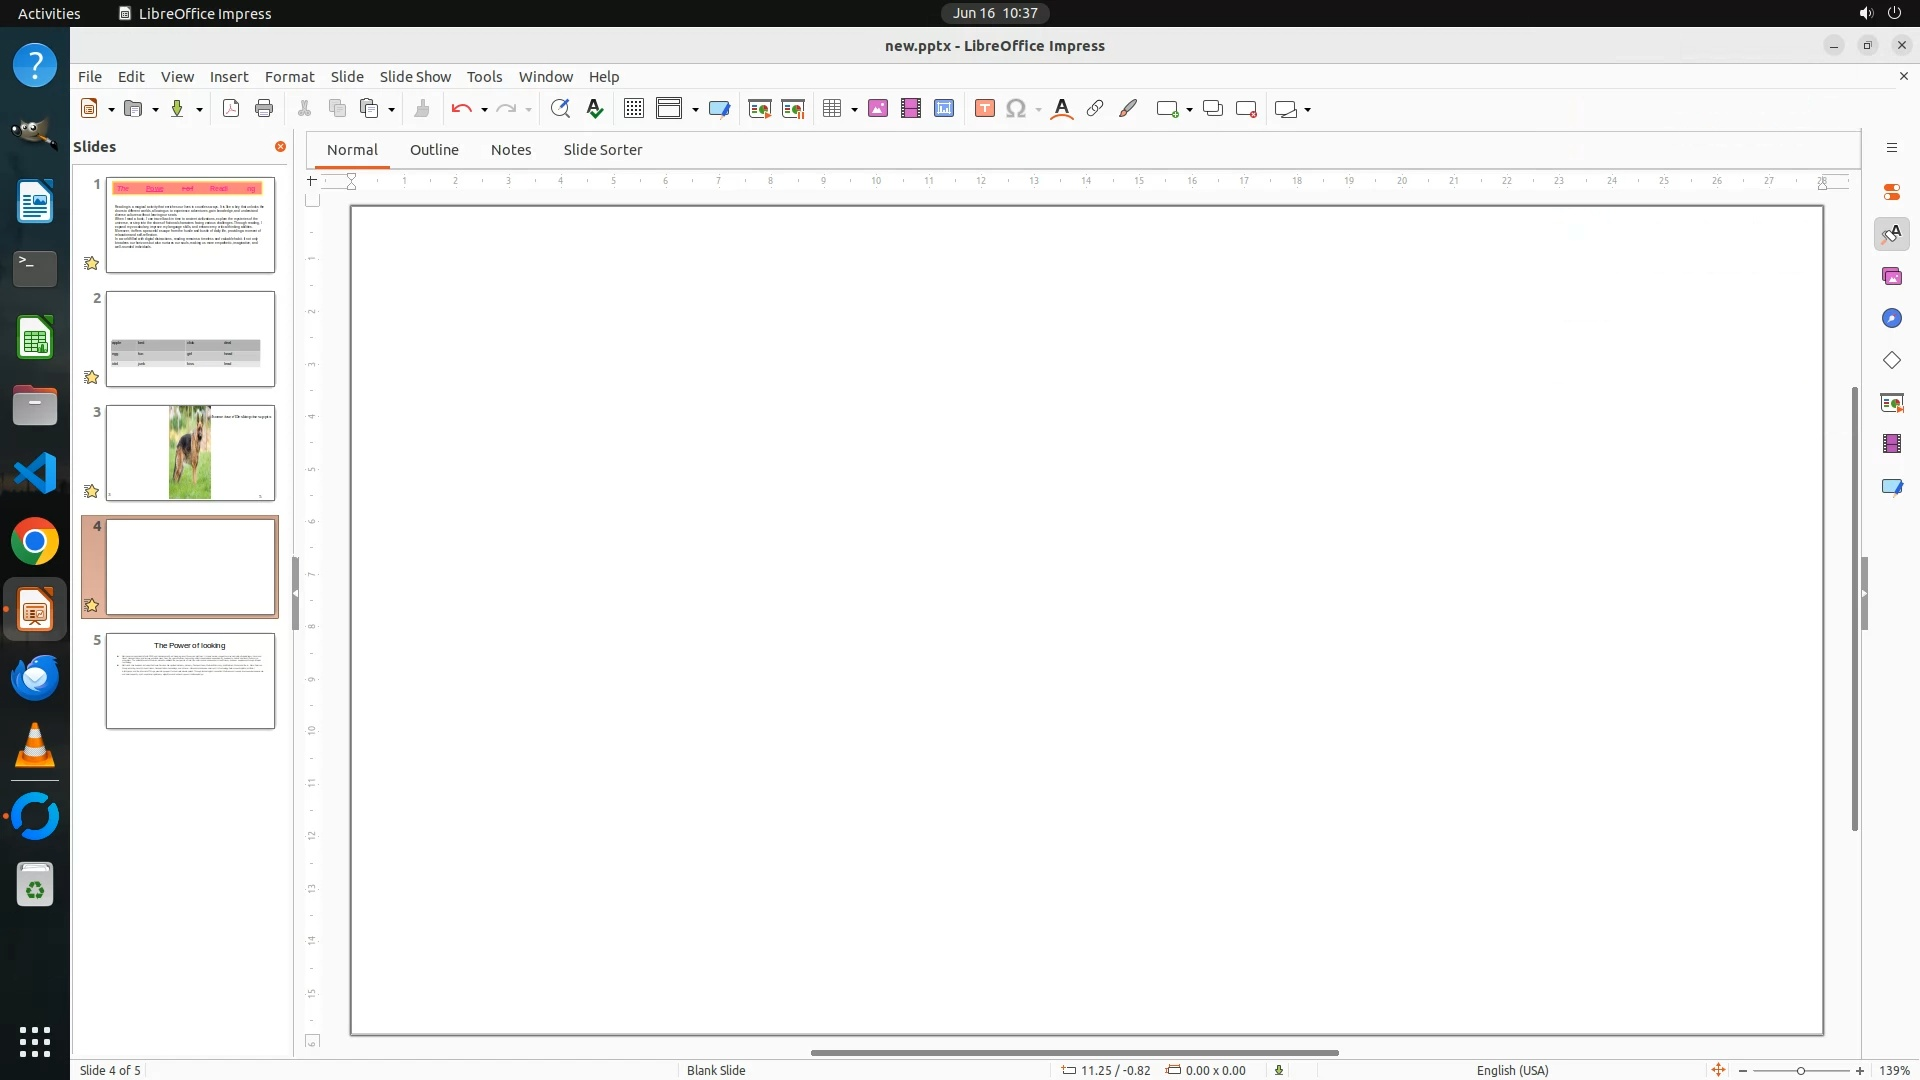
Task: Click the Print icon in toolbar
Action: pyautogui.click(x=264, y=109)
